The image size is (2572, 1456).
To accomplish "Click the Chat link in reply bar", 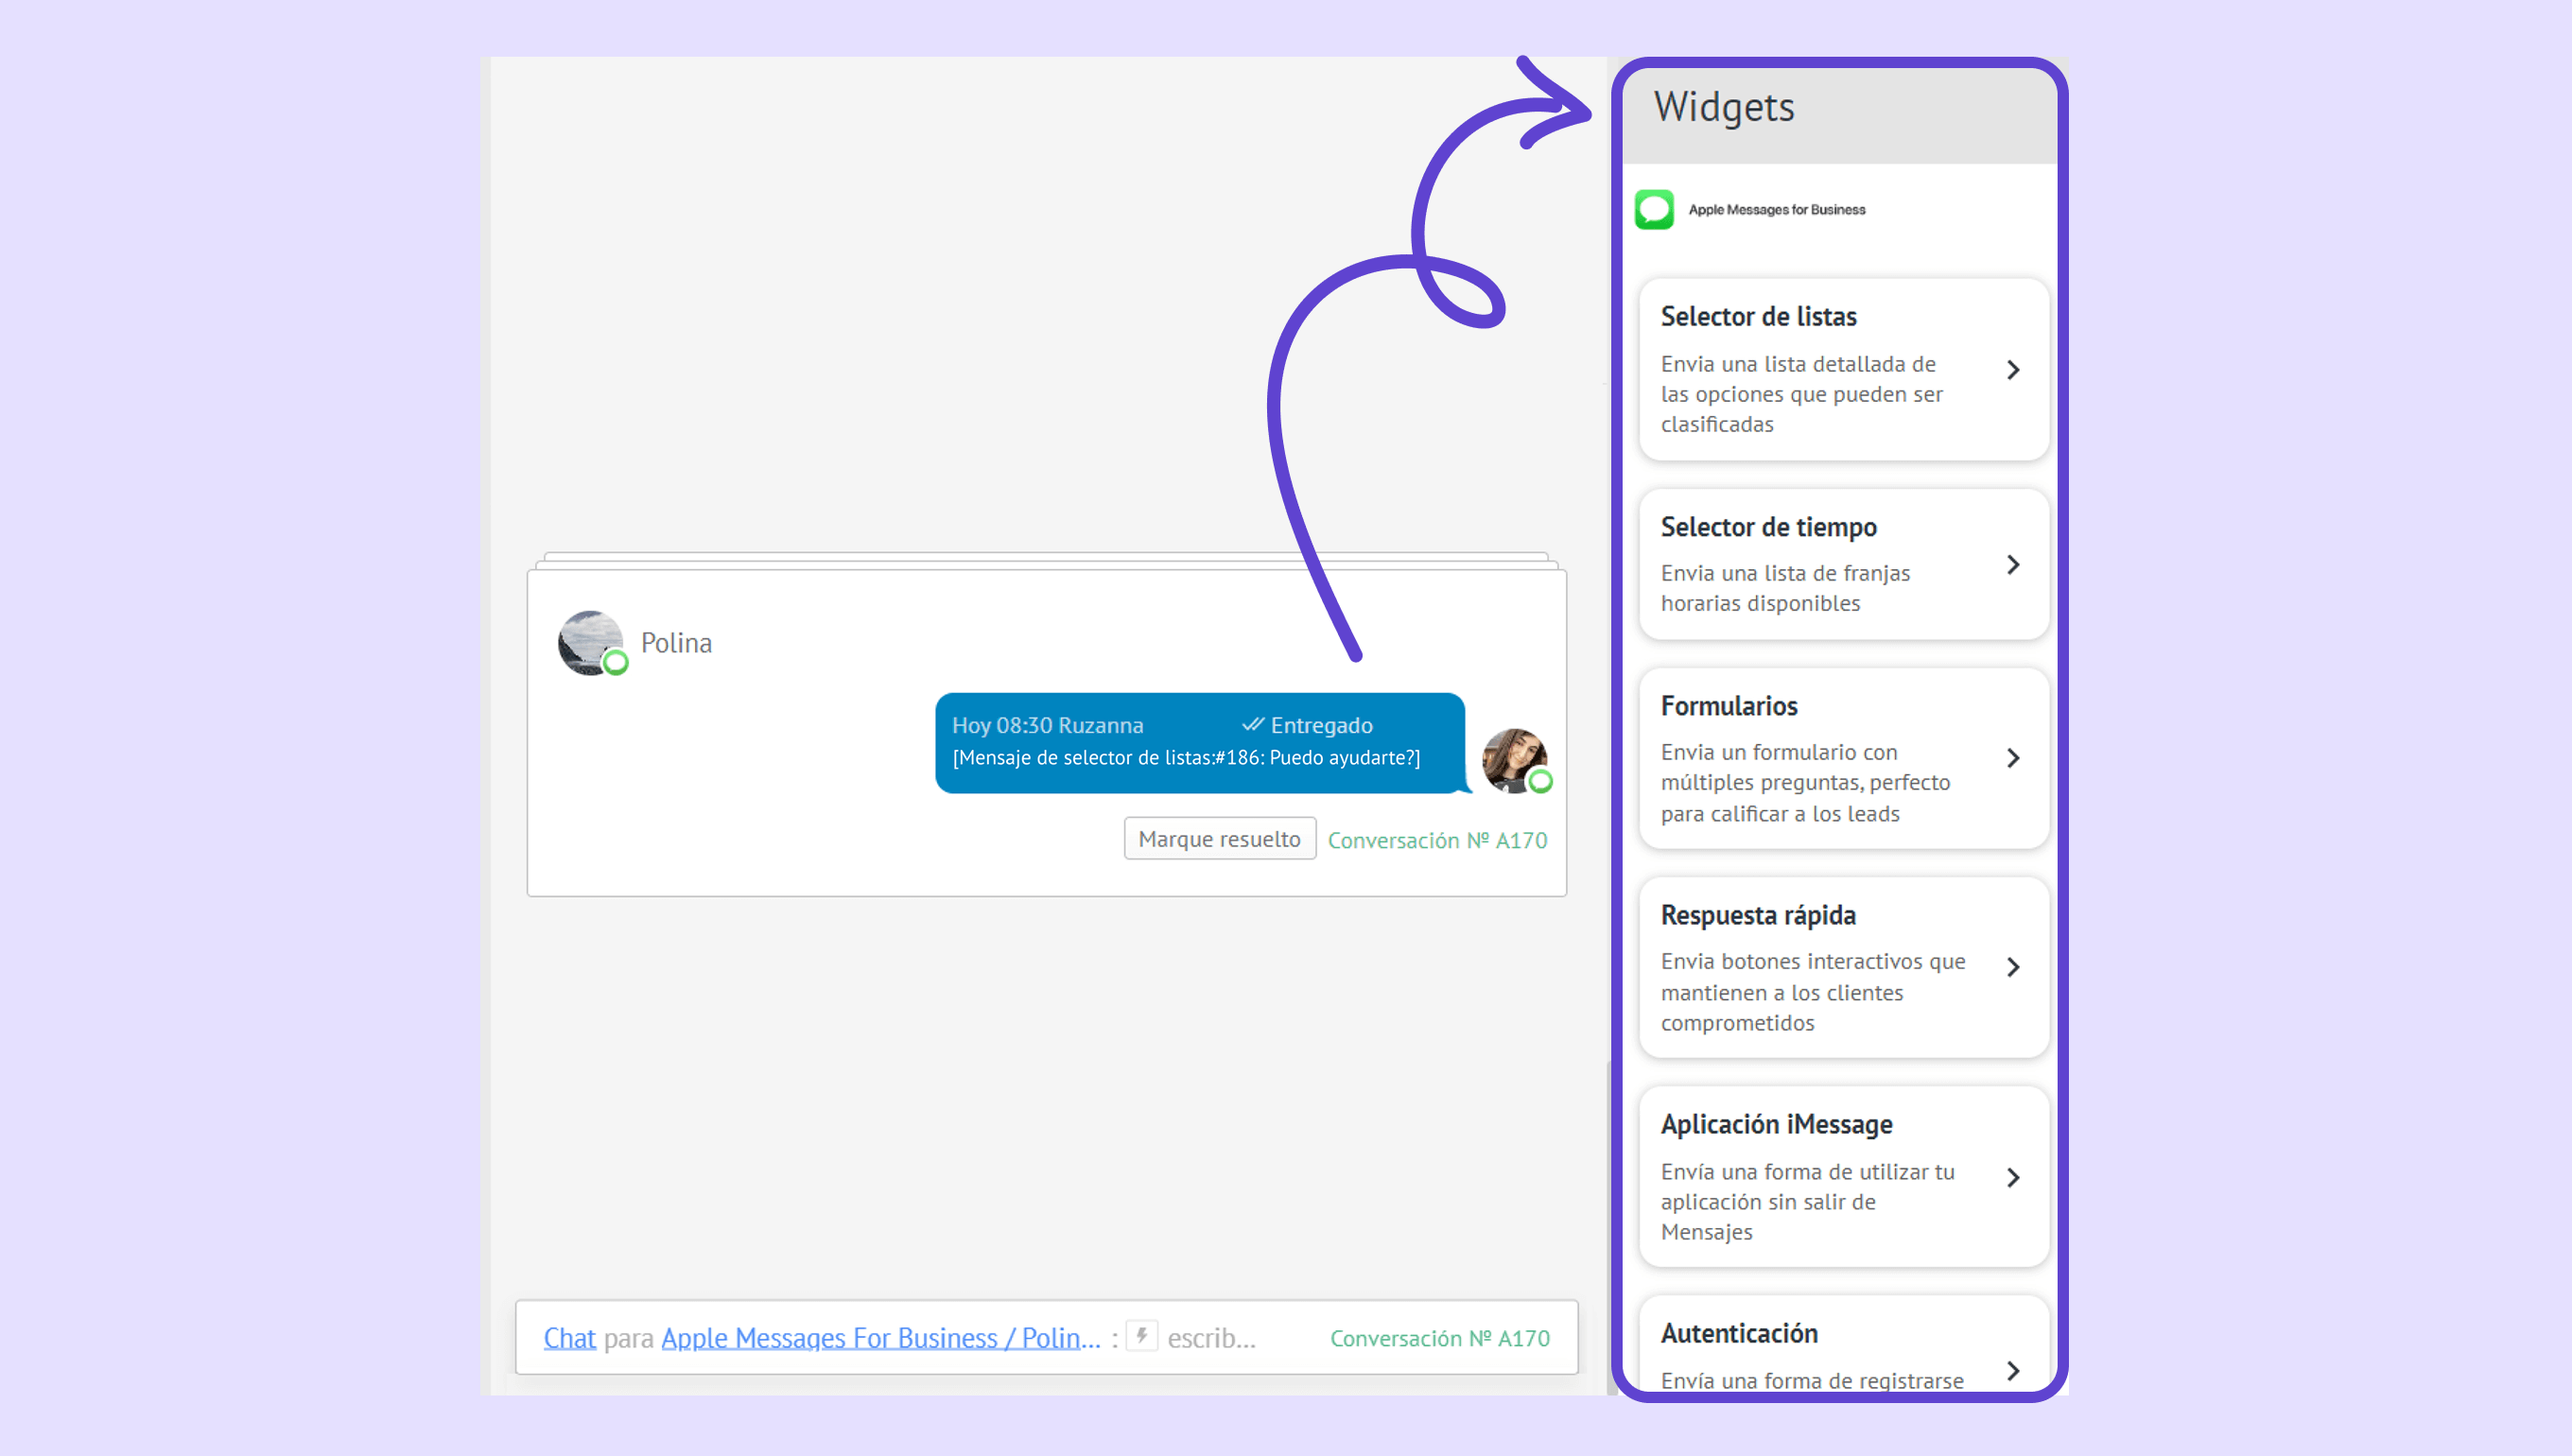I will (569, 1338).
